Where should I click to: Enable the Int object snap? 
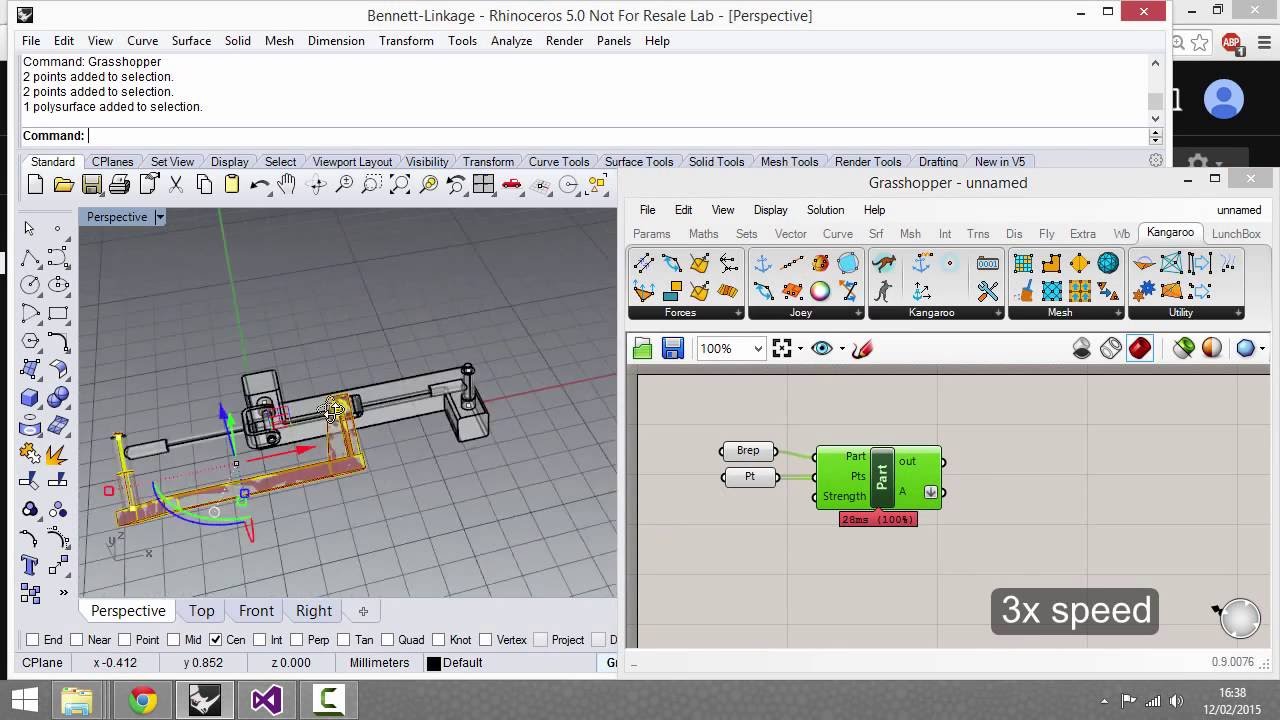click(260, 640)
